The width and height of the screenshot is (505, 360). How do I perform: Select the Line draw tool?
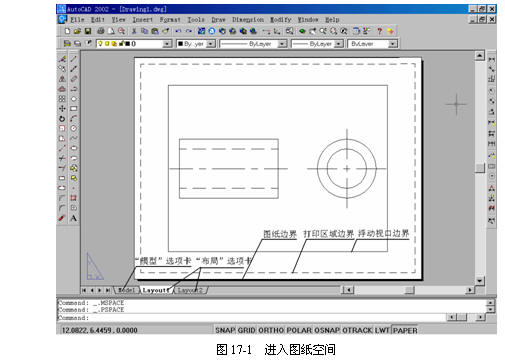point(74,59)
